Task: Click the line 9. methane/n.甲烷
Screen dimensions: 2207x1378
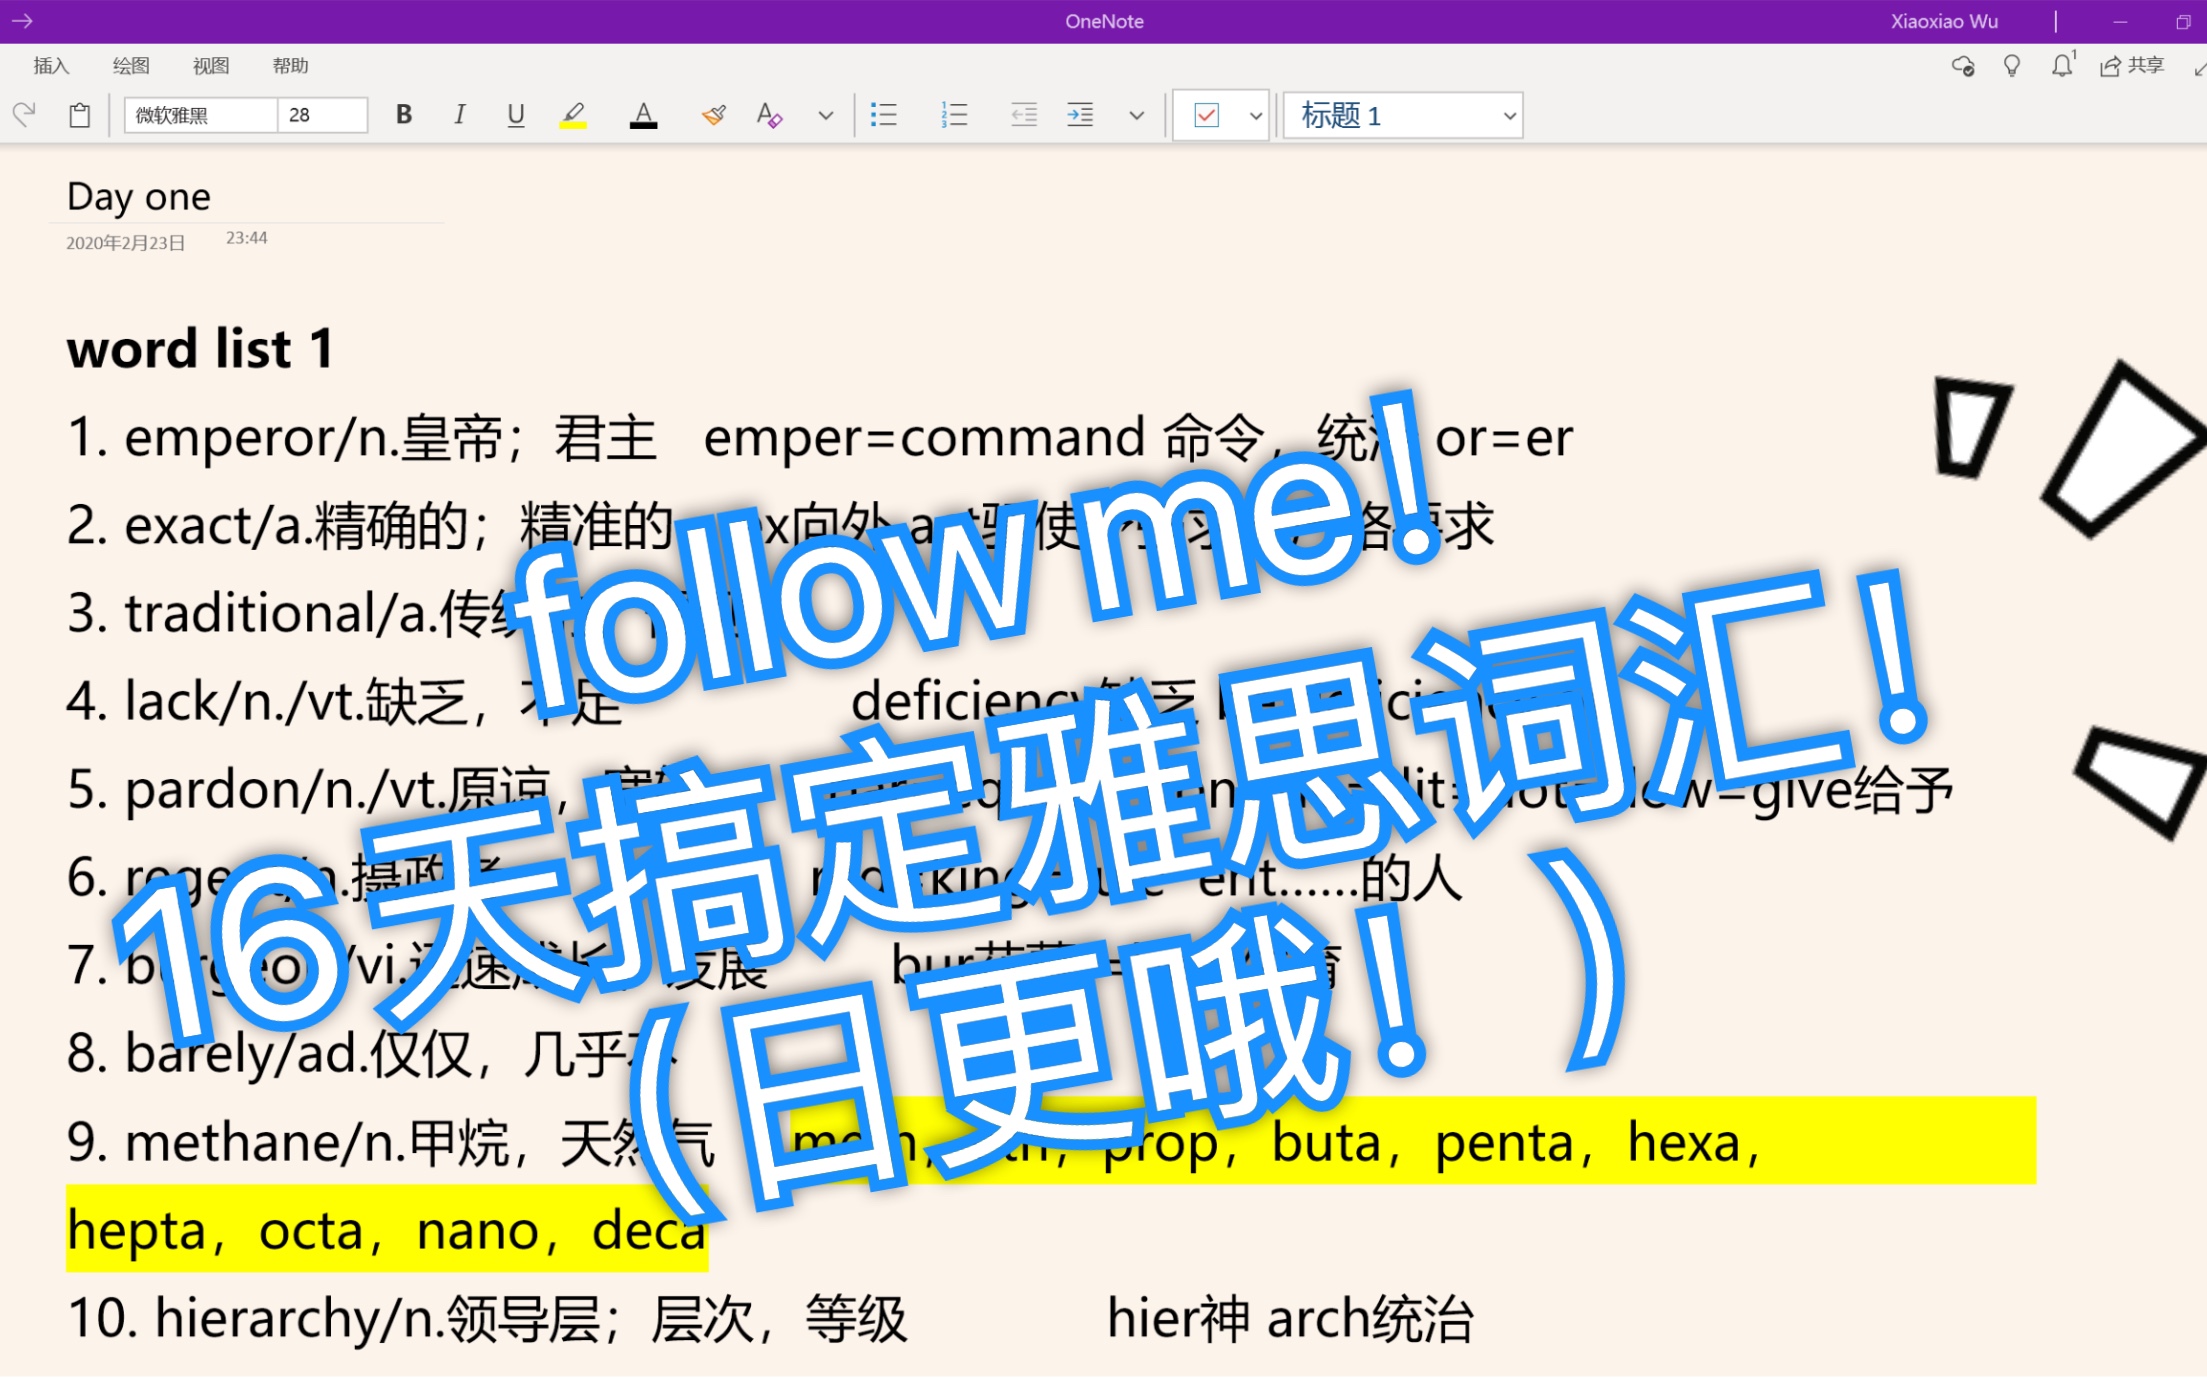Action: click(x=390, y=1142)
